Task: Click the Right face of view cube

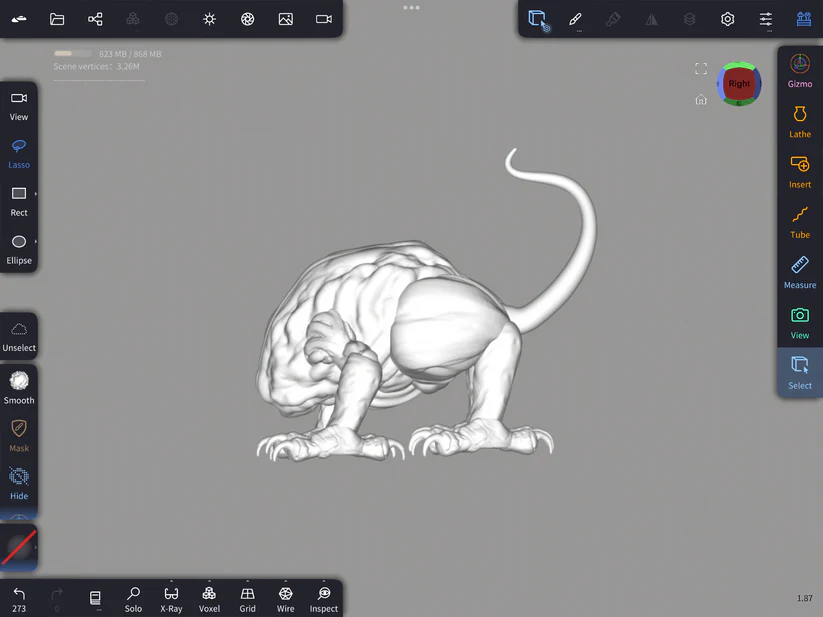Action: click(739, 83)
